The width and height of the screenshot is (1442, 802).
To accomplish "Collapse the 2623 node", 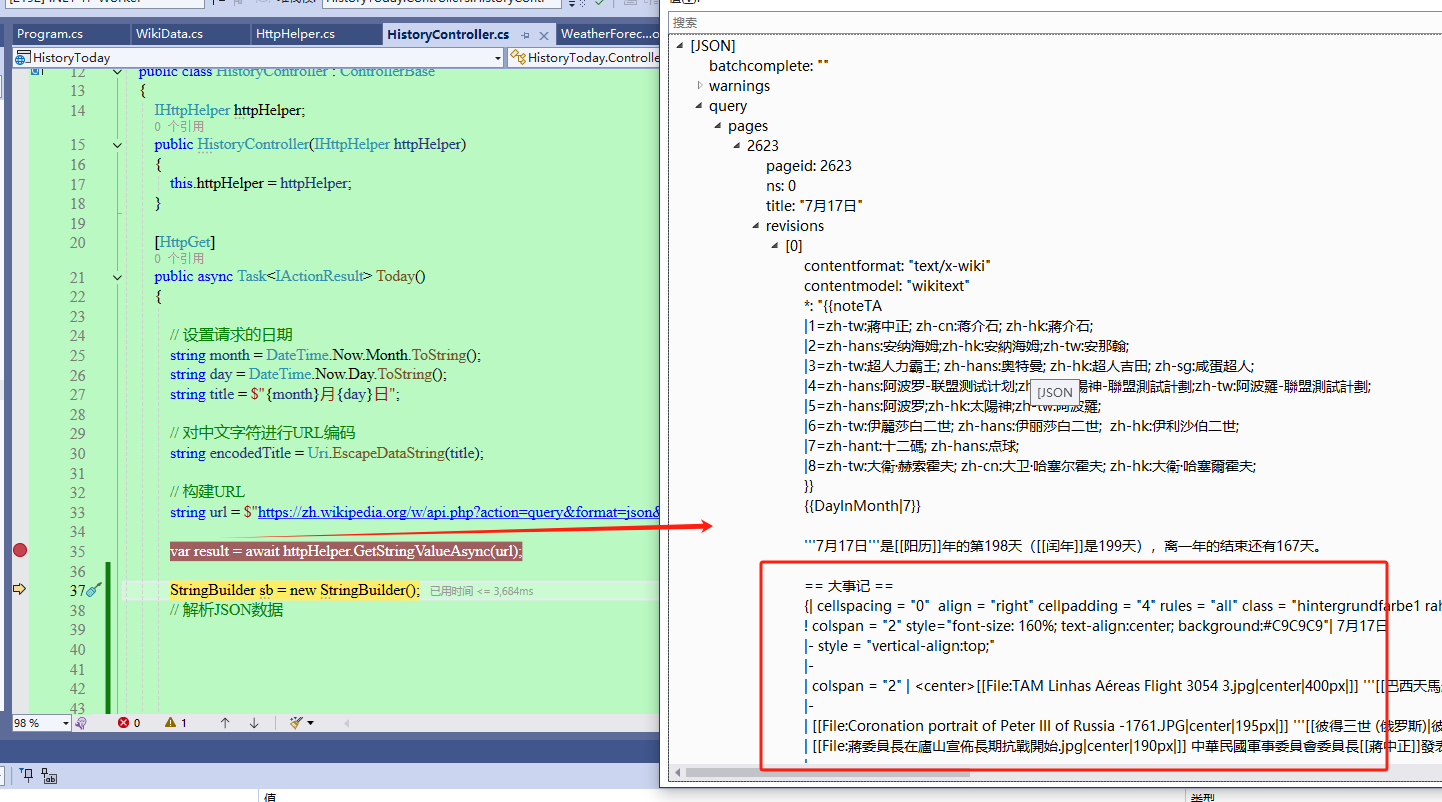I will [738, 146].
